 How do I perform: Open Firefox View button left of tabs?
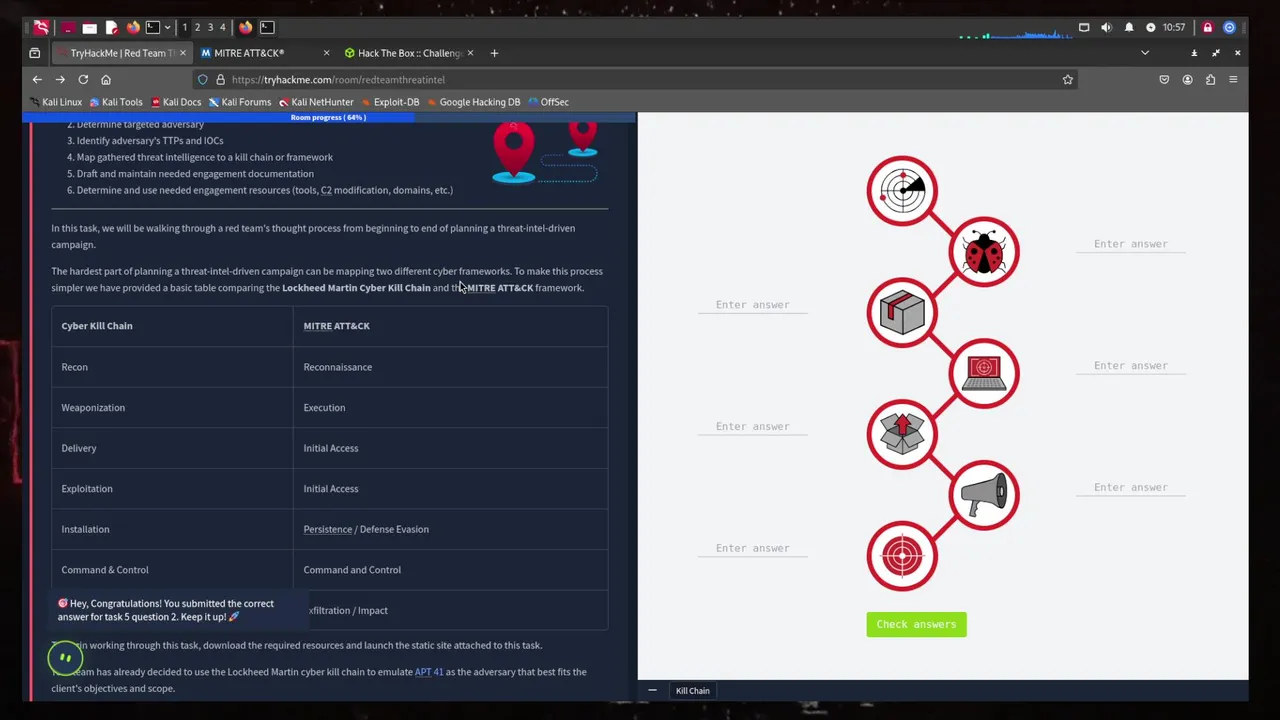point(35,53)
